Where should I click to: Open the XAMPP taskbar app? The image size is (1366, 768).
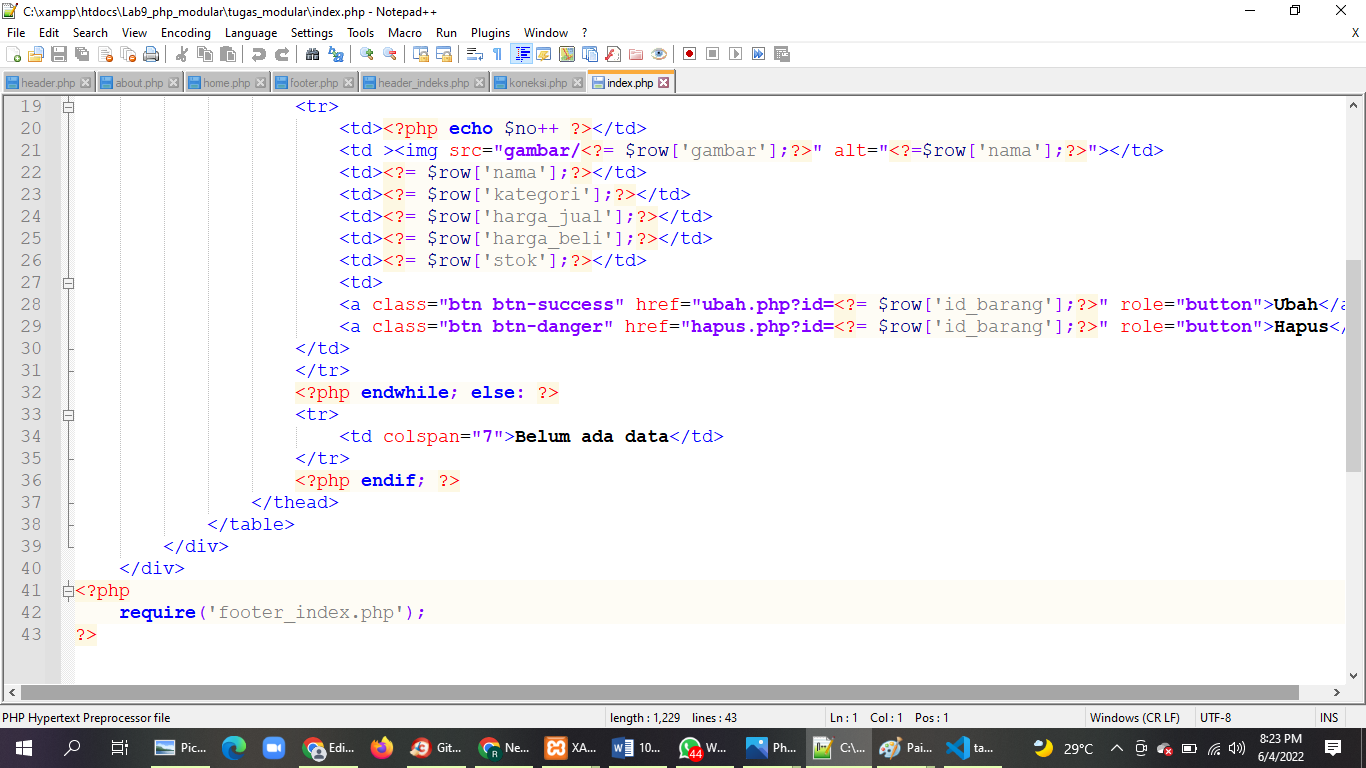[x=570, y=747]
